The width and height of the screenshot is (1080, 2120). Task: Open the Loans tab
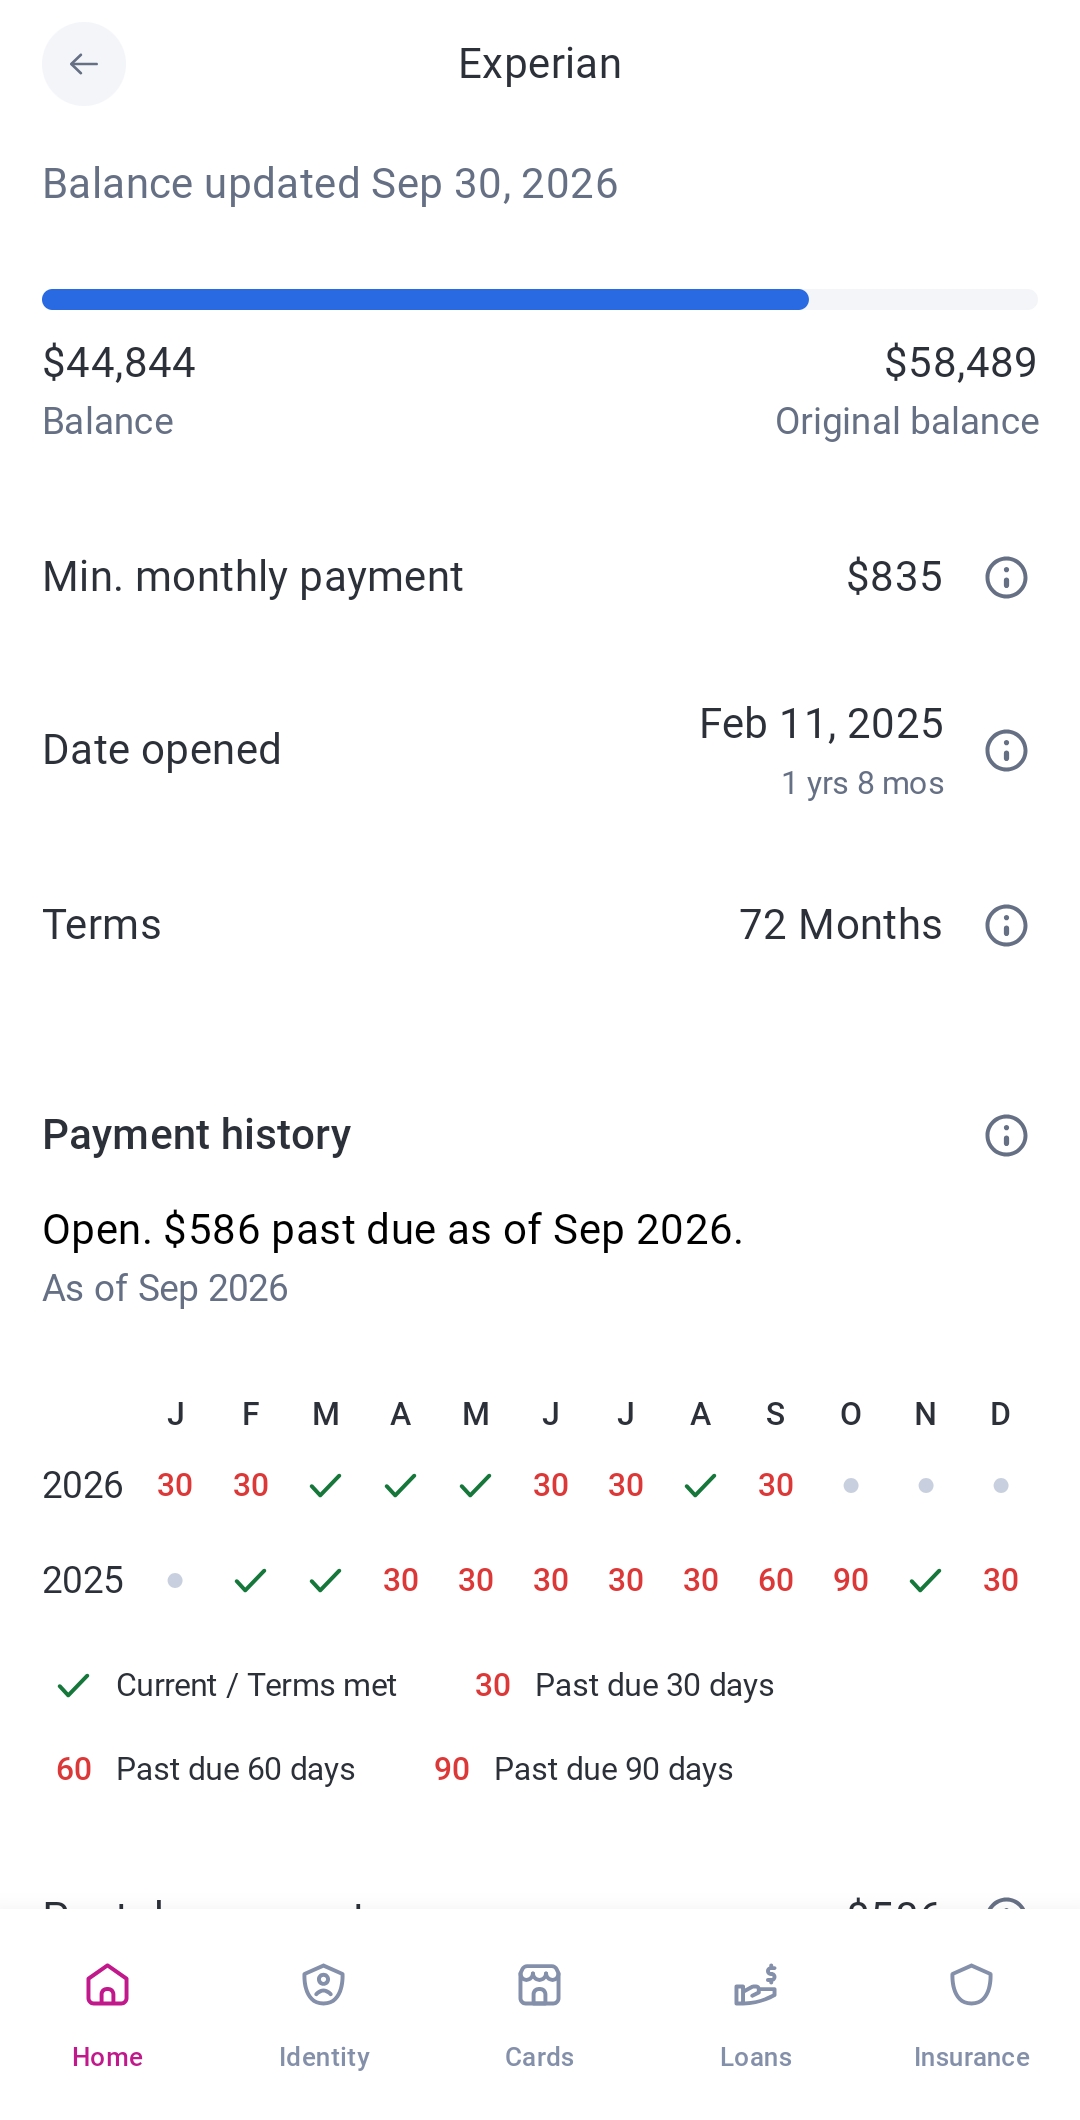[x=756, y=2015]
